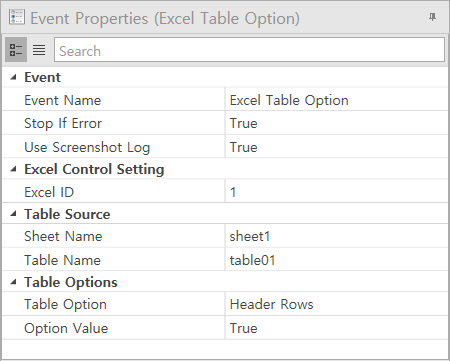Edit the Event Name value field
This screenshot has height=361, width=450.
click(x=336, y=100)
